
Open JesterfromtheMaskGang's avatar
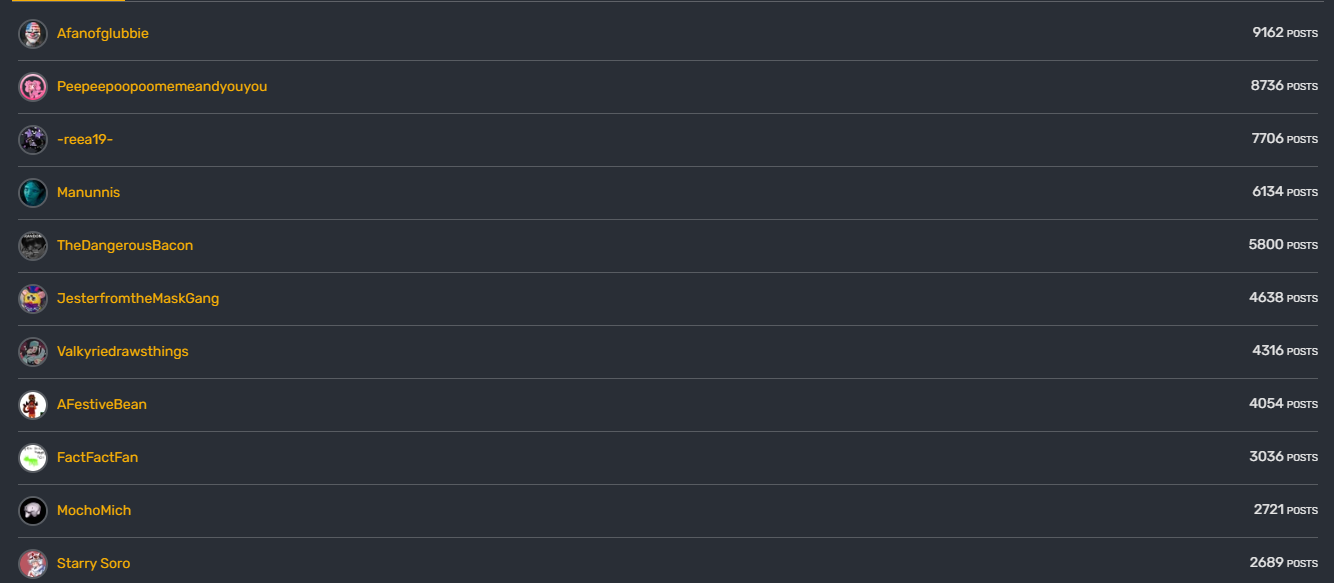click(33, 299)
